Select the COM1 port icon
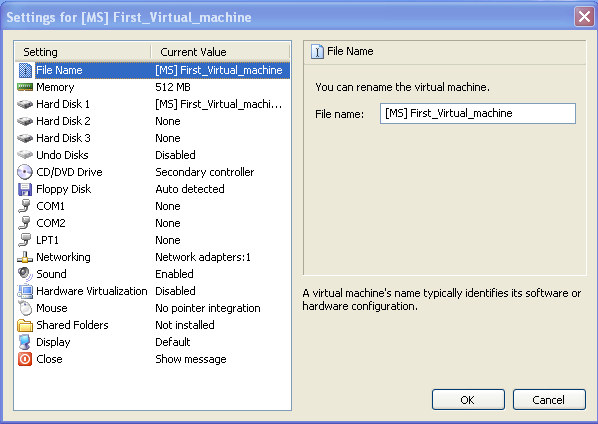Screen dimensions: 598x424 pyautogui.click(x=25, y=206)
